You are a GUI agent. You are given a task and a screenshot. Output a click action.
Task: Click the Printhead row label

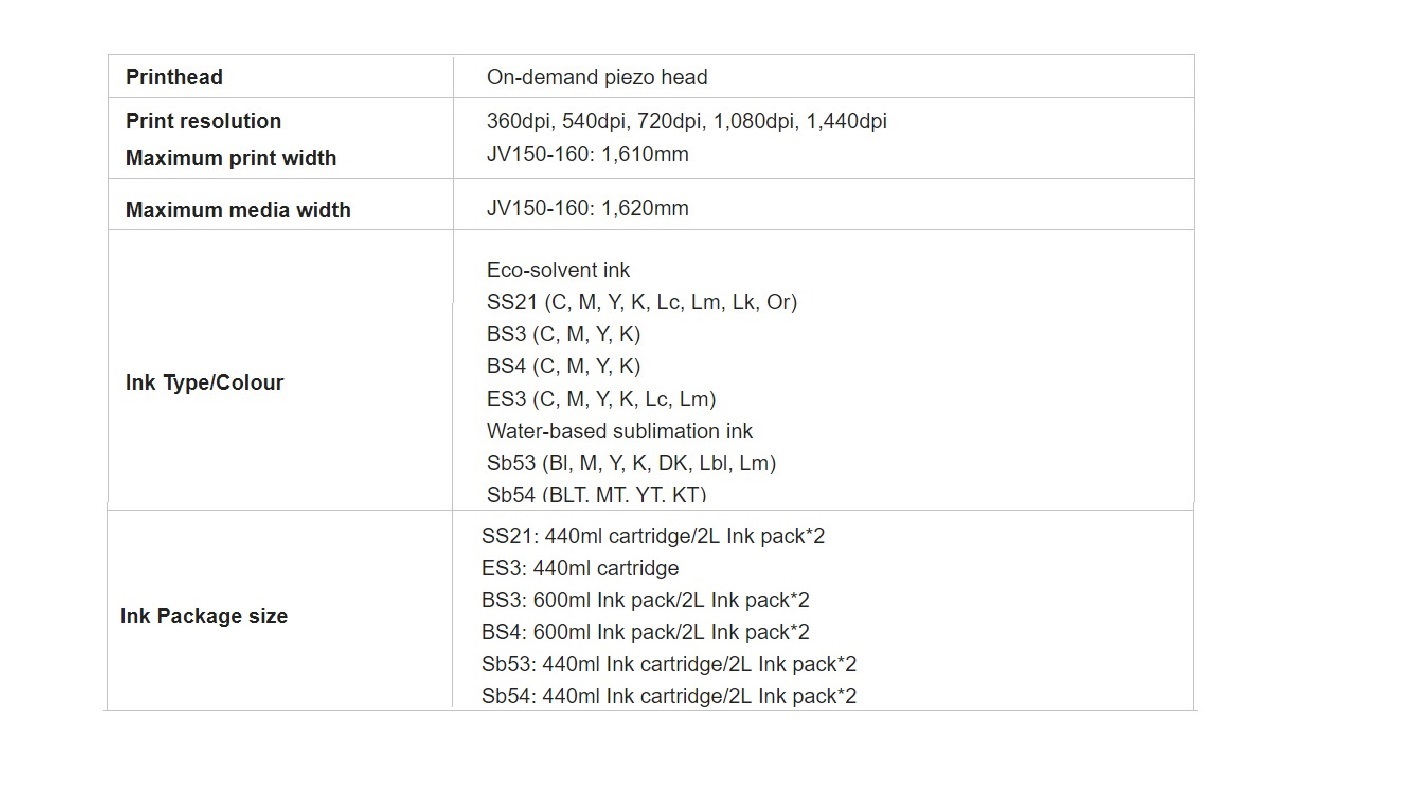(x=174, y=77)
